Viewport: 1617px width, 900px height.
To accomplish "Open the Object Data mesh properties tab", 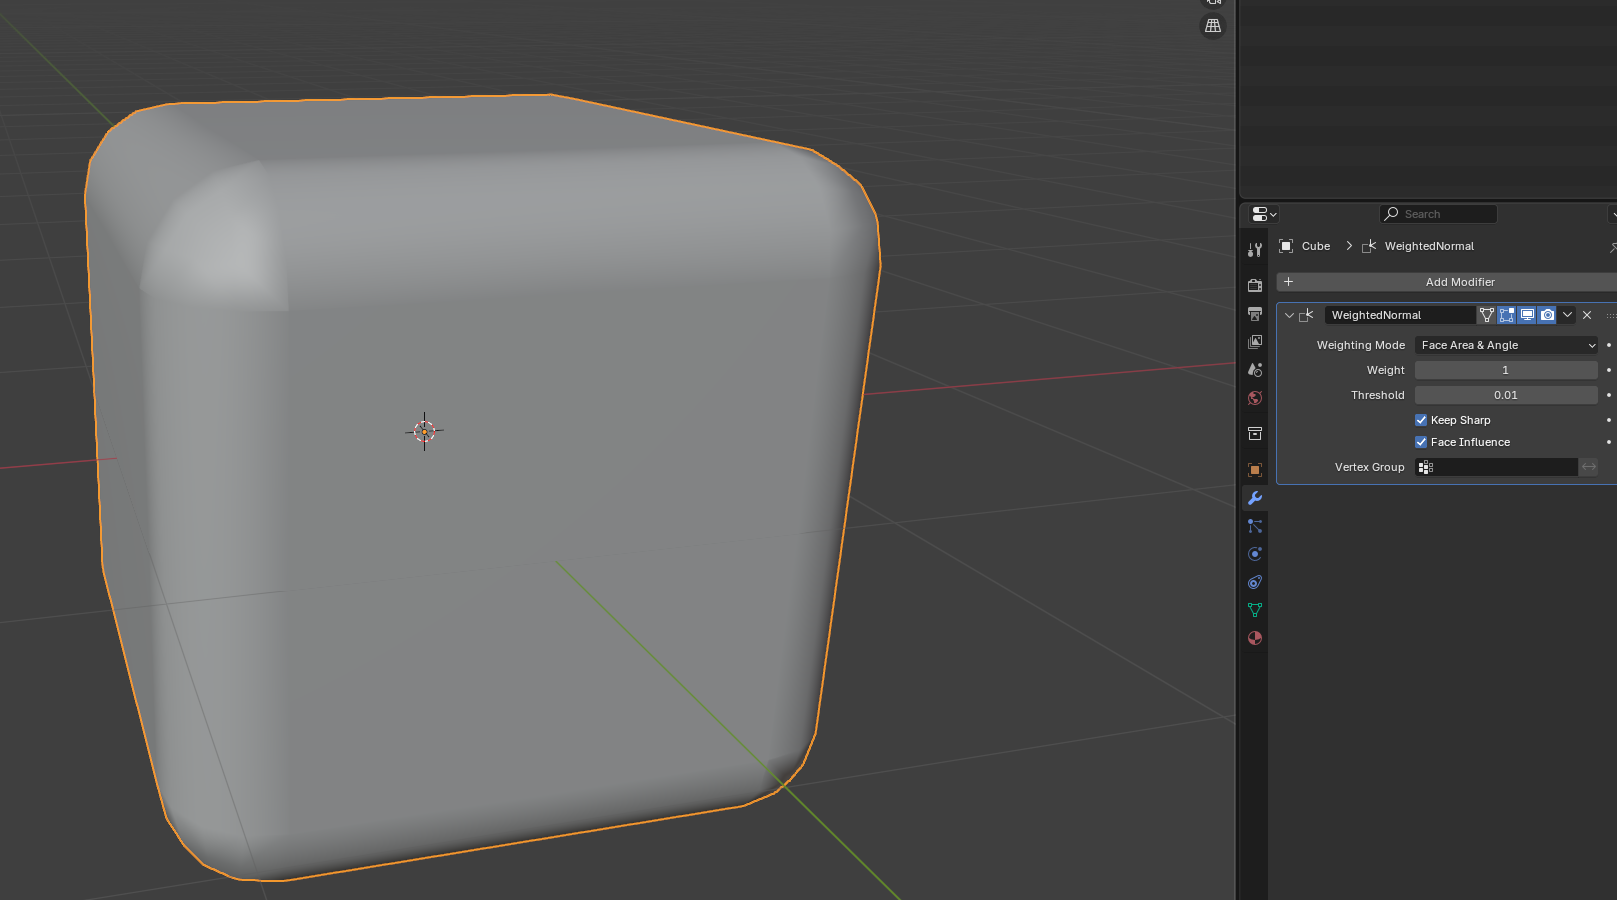I will pos(1255,610).
